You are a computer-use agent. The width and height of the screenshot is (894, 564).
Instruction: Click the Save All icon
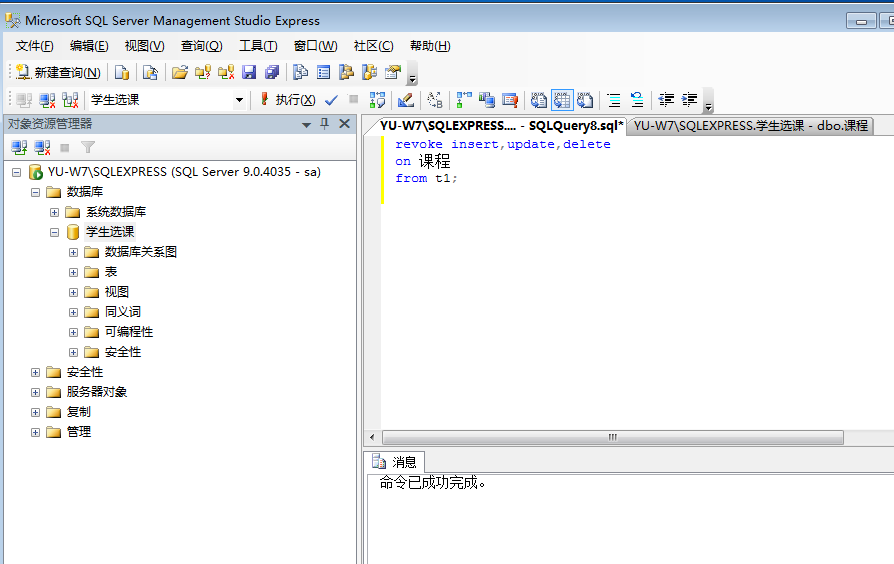point(272,72)
